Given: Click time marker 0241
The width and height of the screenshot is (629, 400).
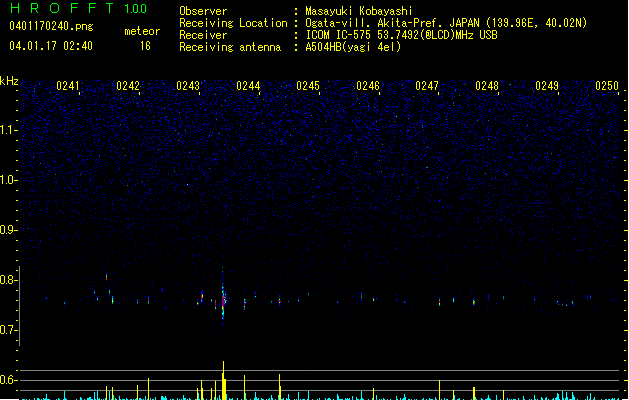Looking at the screenshot, I should [x=68, y=86].
